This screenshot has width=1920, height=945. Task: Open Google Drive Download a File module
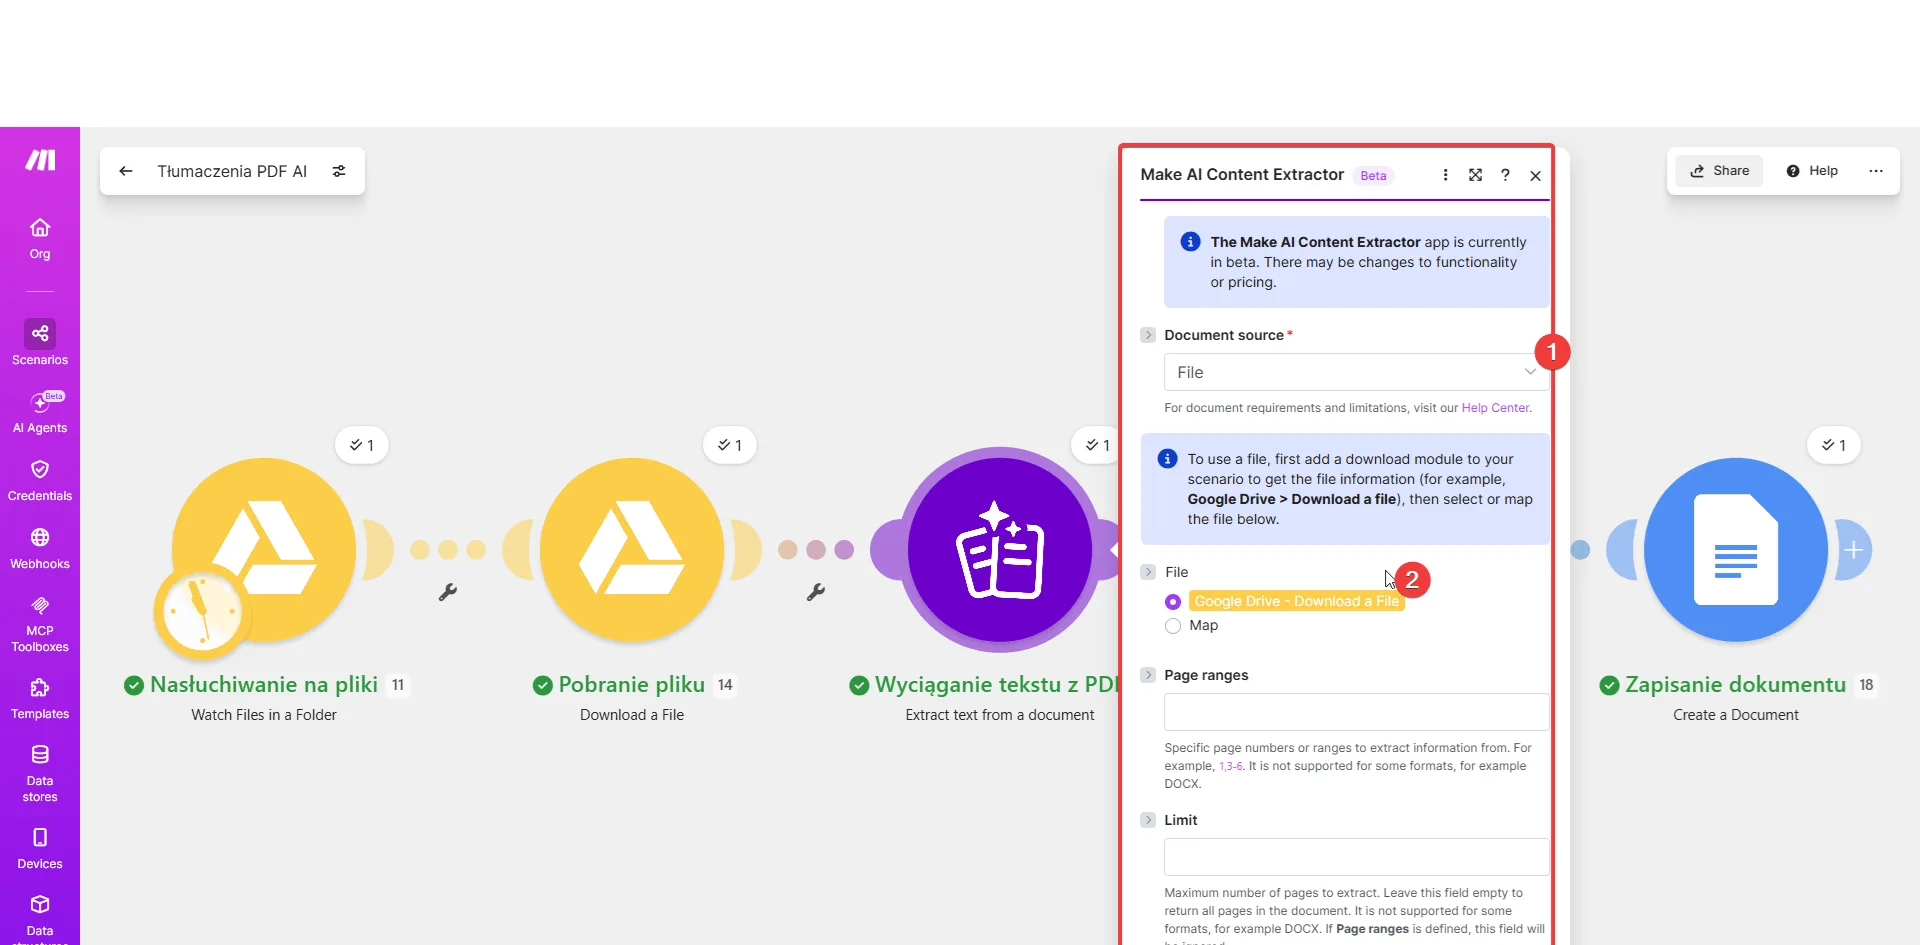pyautogui.click(x=632, y=549)
